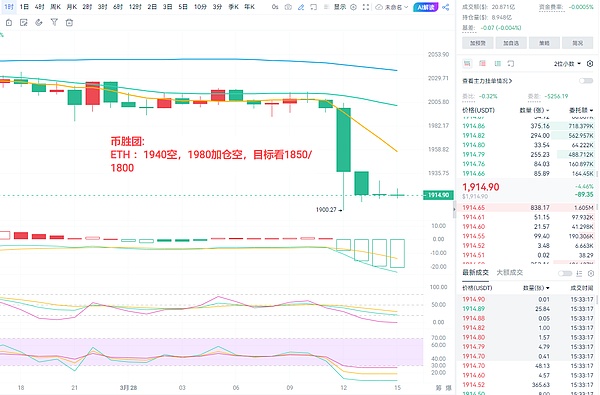The height and width of the screenshot is (395, 600).
Task: Show combined buy and sell order book view
Action: (x=467, y=64)
